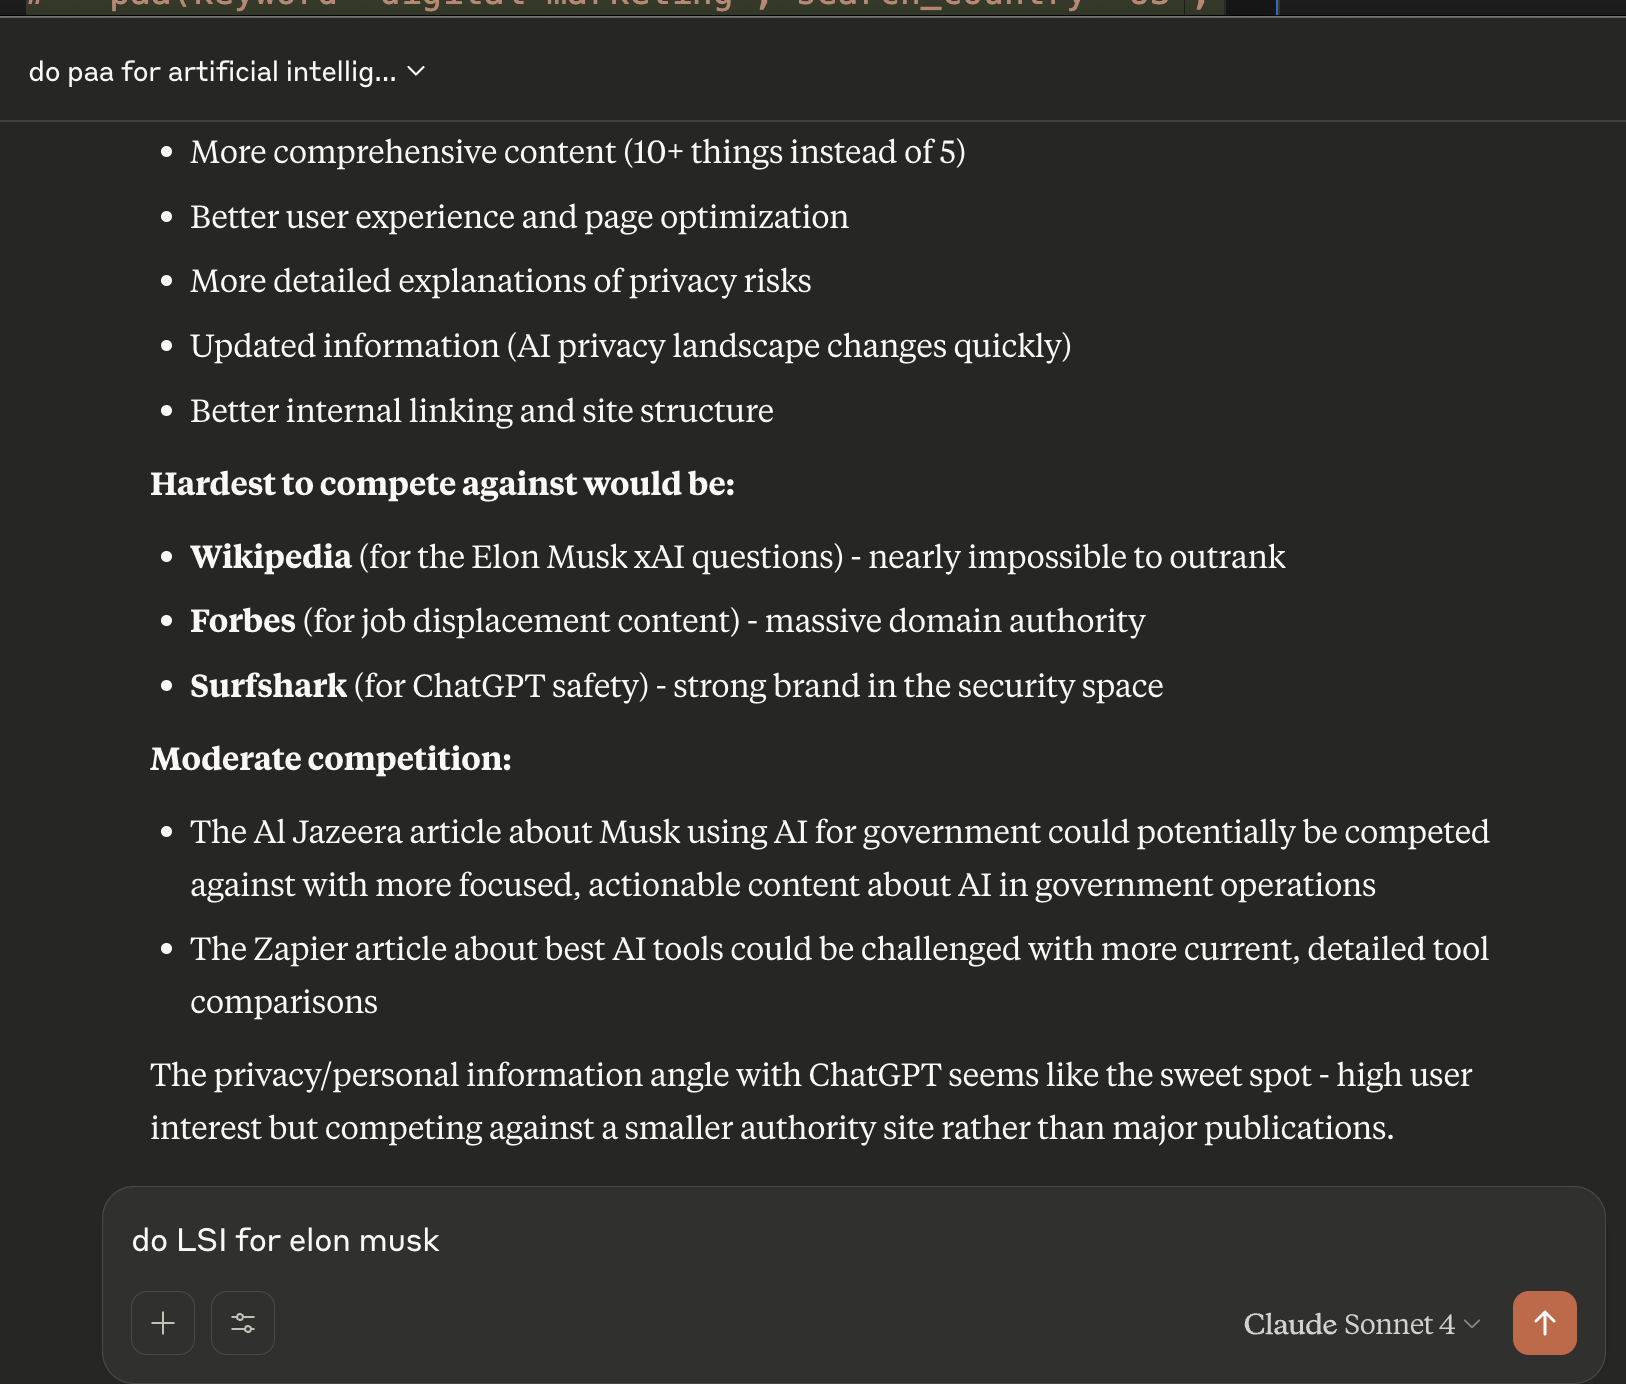1626x1384 pixels.
Task: Open the attach content plus icon
Action: 162,1322
